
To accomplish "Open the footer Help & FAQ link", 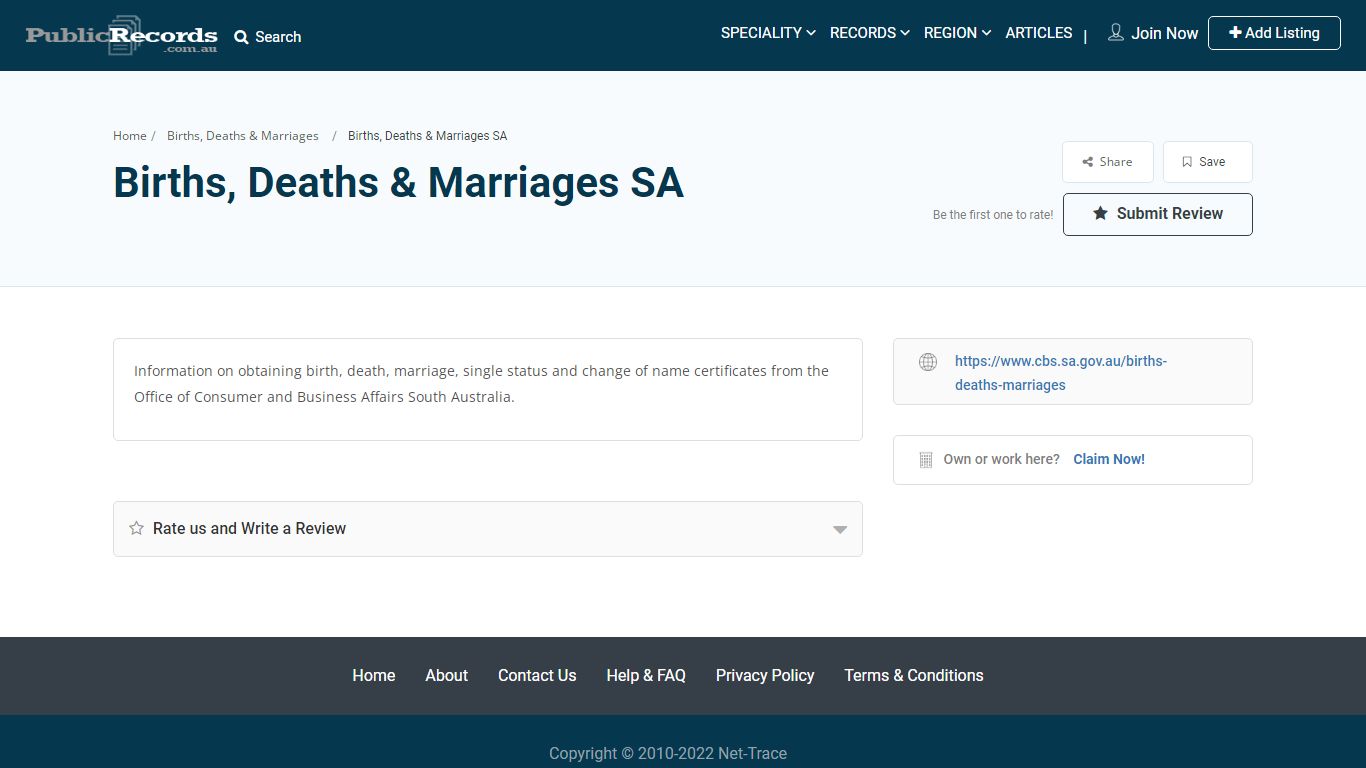I will pyautogui.click(x=646, y=676).
